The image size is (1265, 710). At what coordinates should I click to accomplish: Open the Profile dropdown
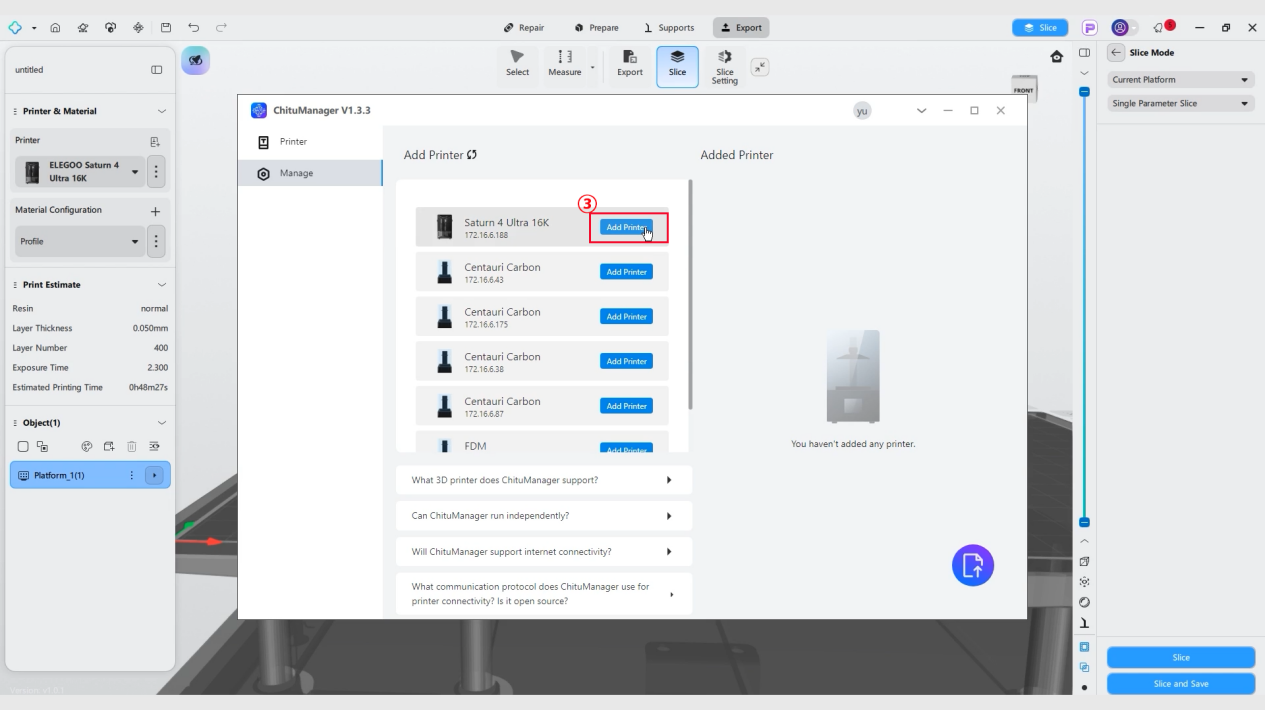point(79,241)
